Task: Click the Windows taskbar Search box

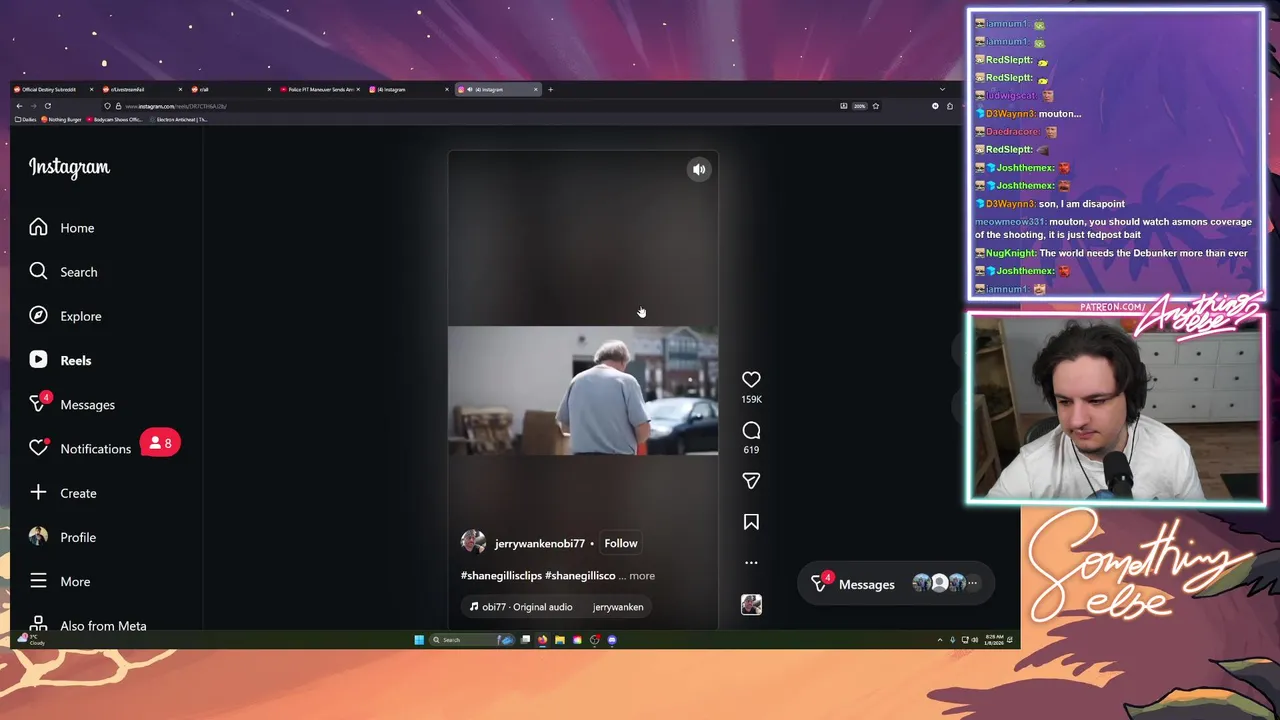Action: click(x=471, y=640)
